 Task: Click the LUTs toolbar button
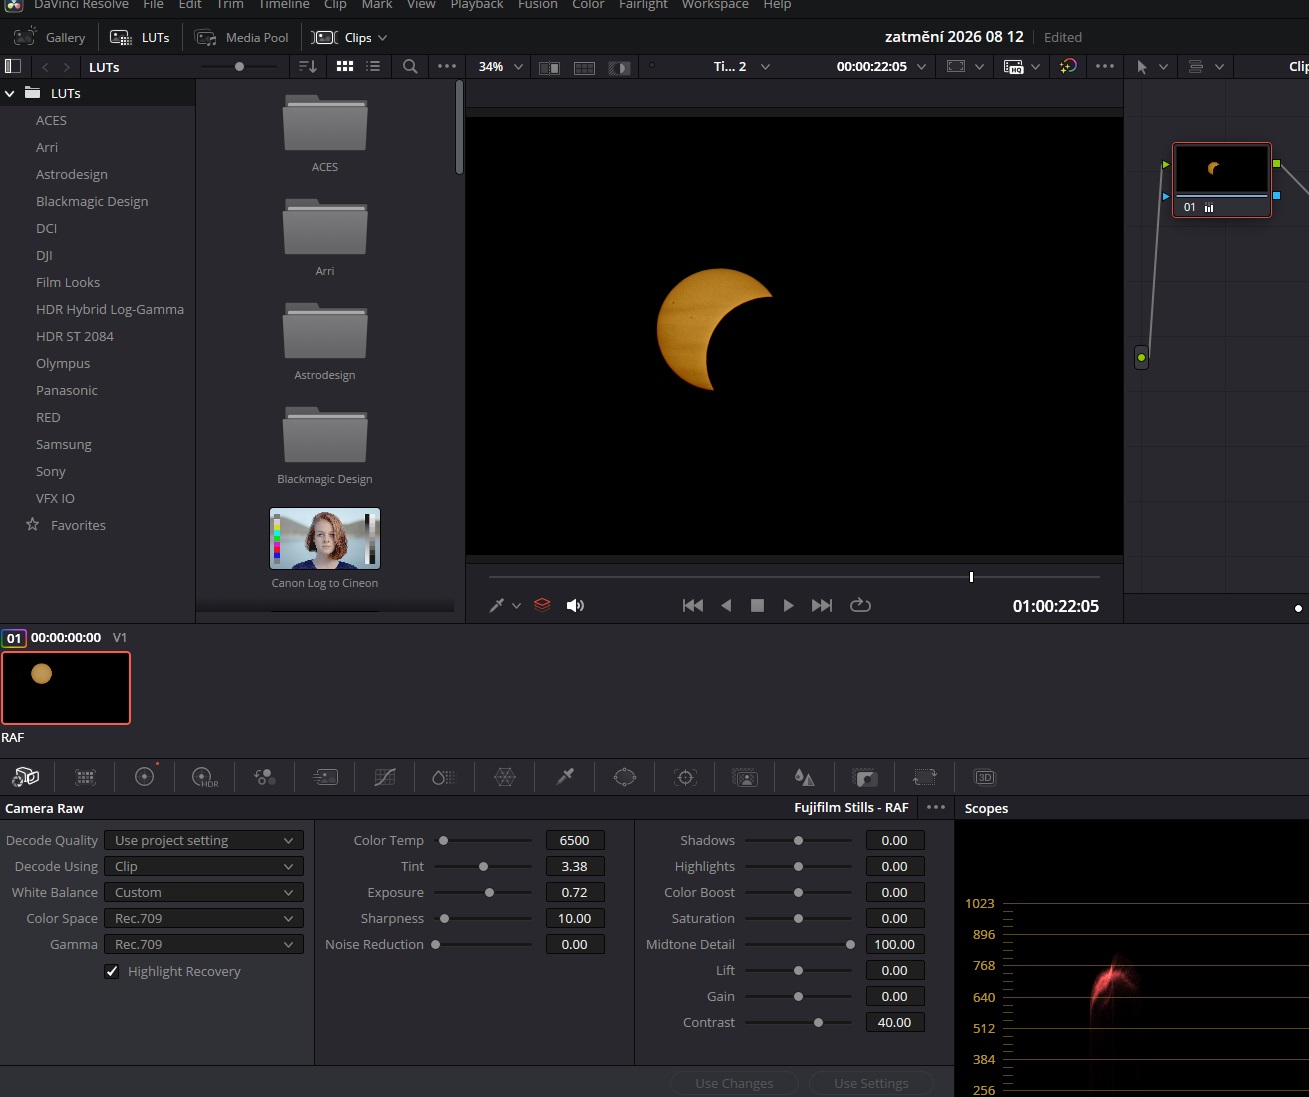[x=140, y=37]
